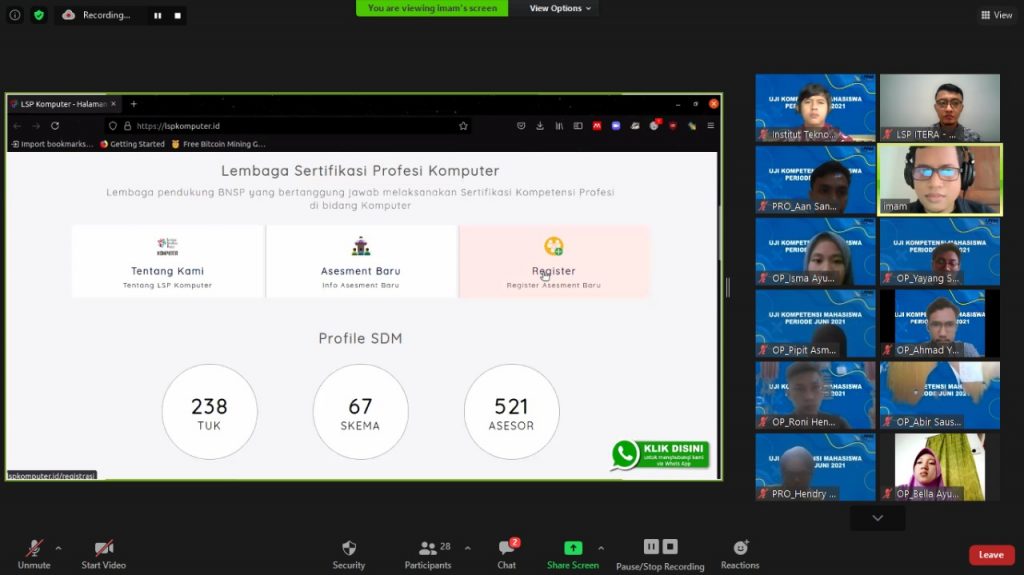Select the PRO_Aan San participant thumbnail
Viewport: 1024px width, 575px height.
(x=816, y=180)
